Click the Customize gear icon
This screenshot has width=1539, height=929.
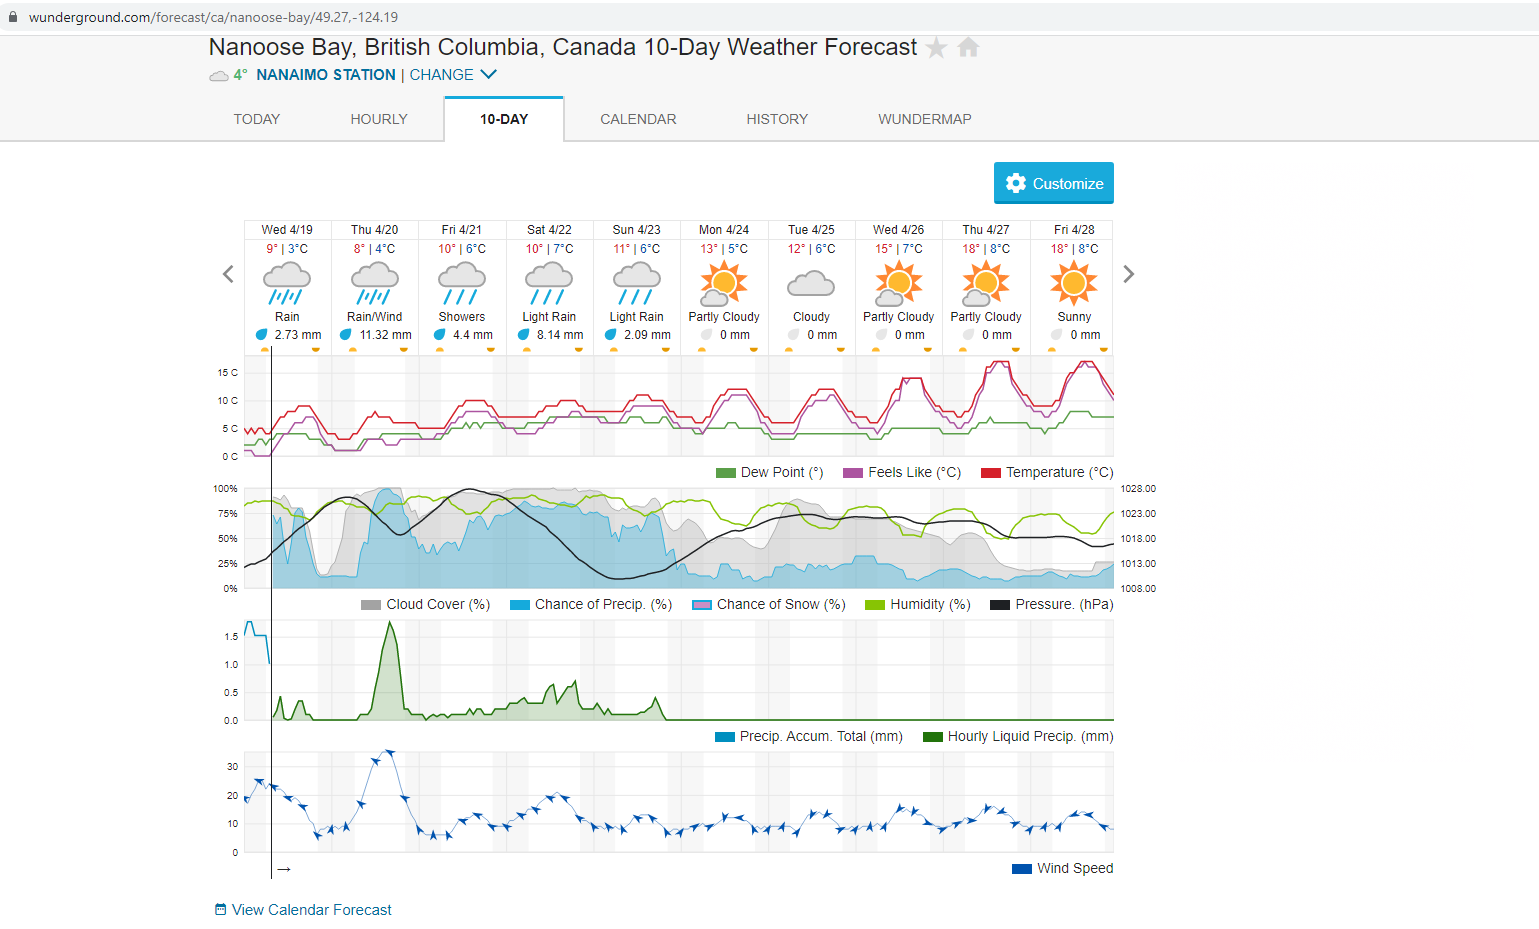(x=1016, y=183)
